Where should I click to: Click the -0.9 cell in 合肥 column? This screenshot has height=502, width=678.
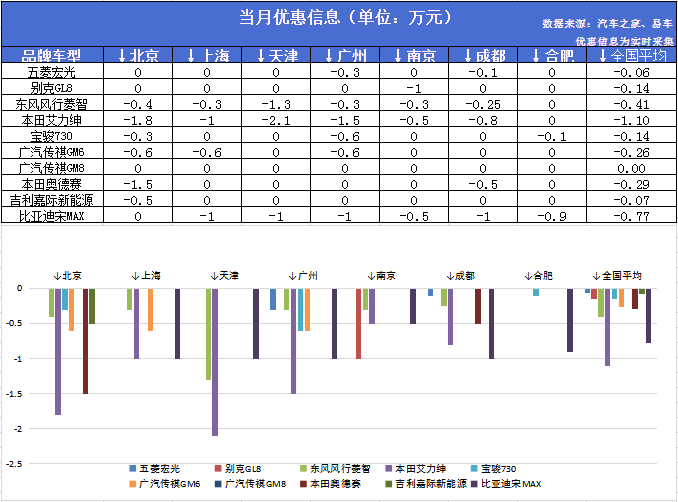552,216
